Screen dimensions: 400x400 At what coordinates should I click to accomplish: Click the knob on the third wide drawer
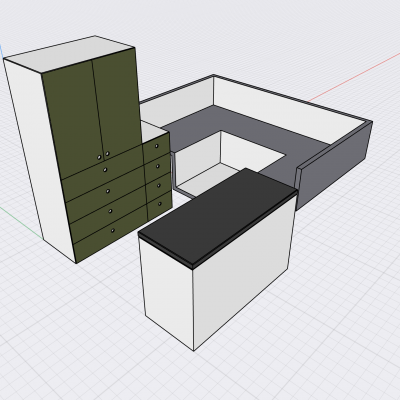[110, 211]
